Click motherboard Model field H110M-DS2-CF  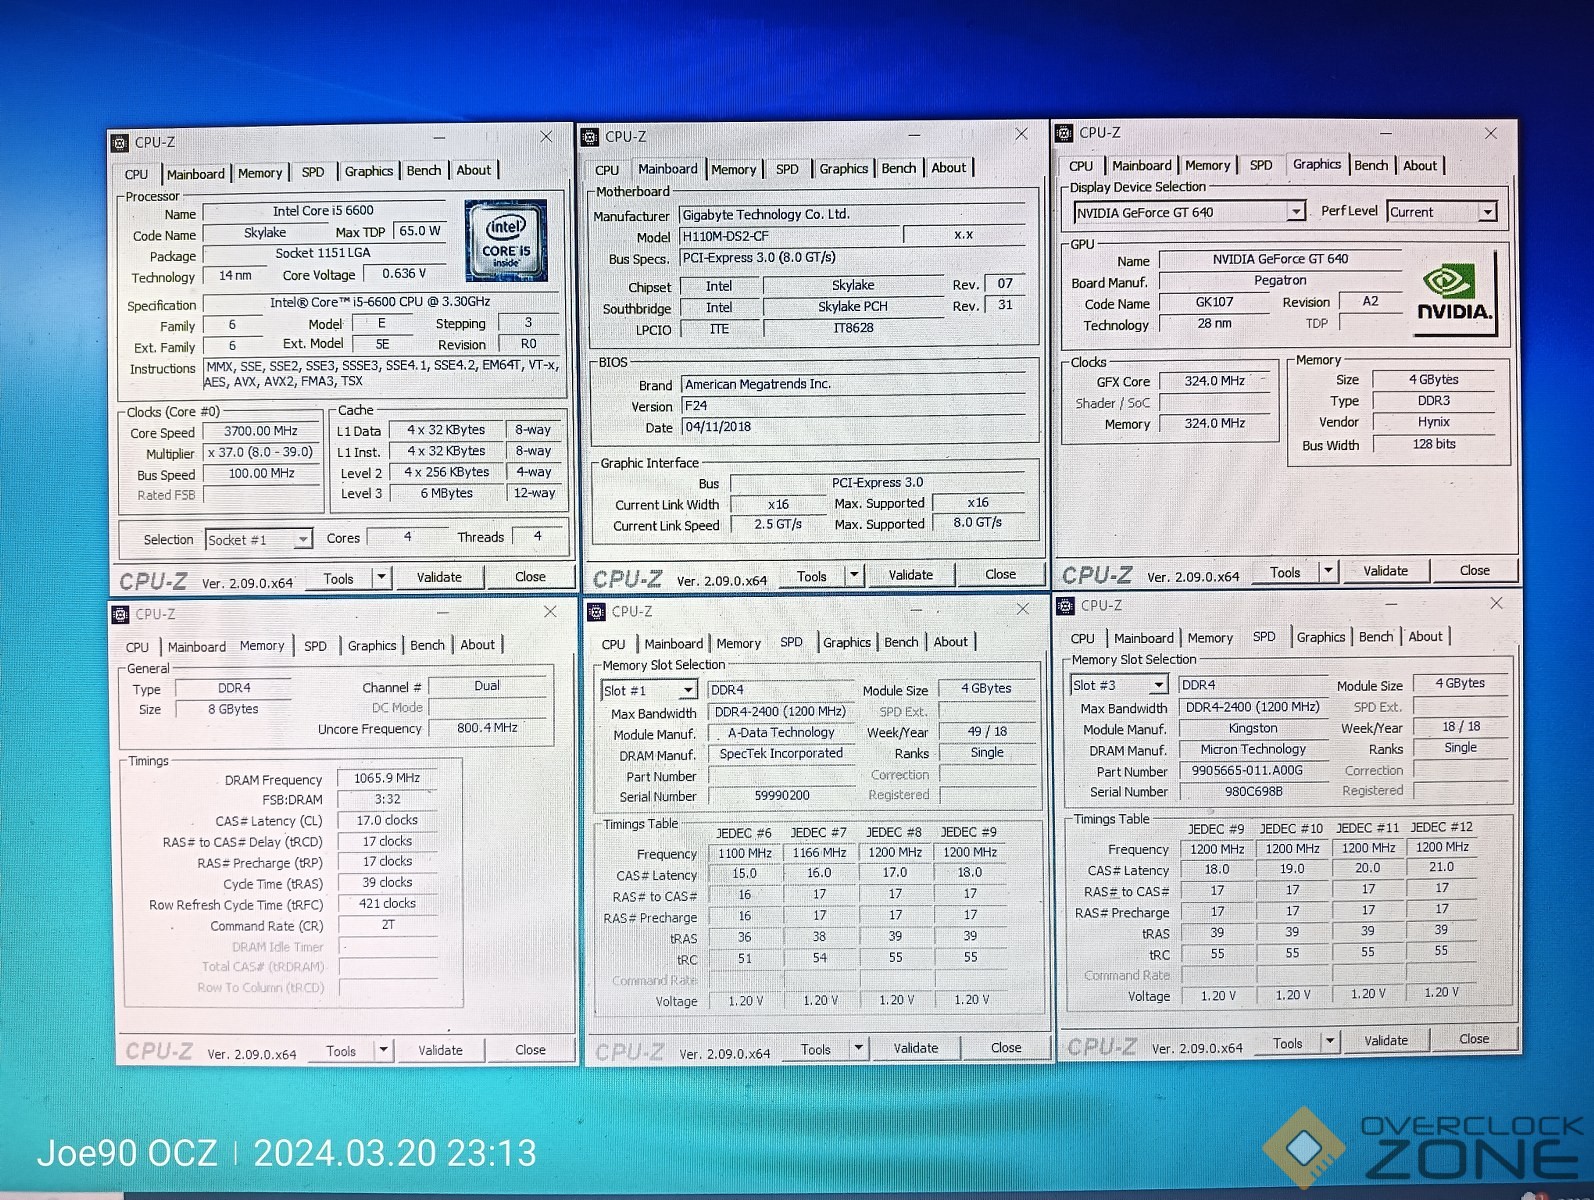tap(790, 236)
